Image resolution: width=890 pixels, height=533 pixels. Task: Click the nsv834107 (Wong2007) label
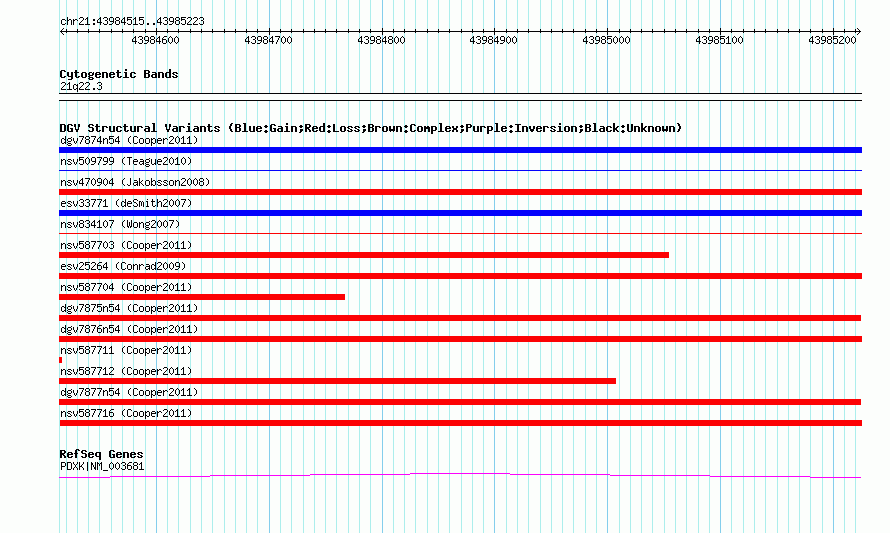click(120, 224)
